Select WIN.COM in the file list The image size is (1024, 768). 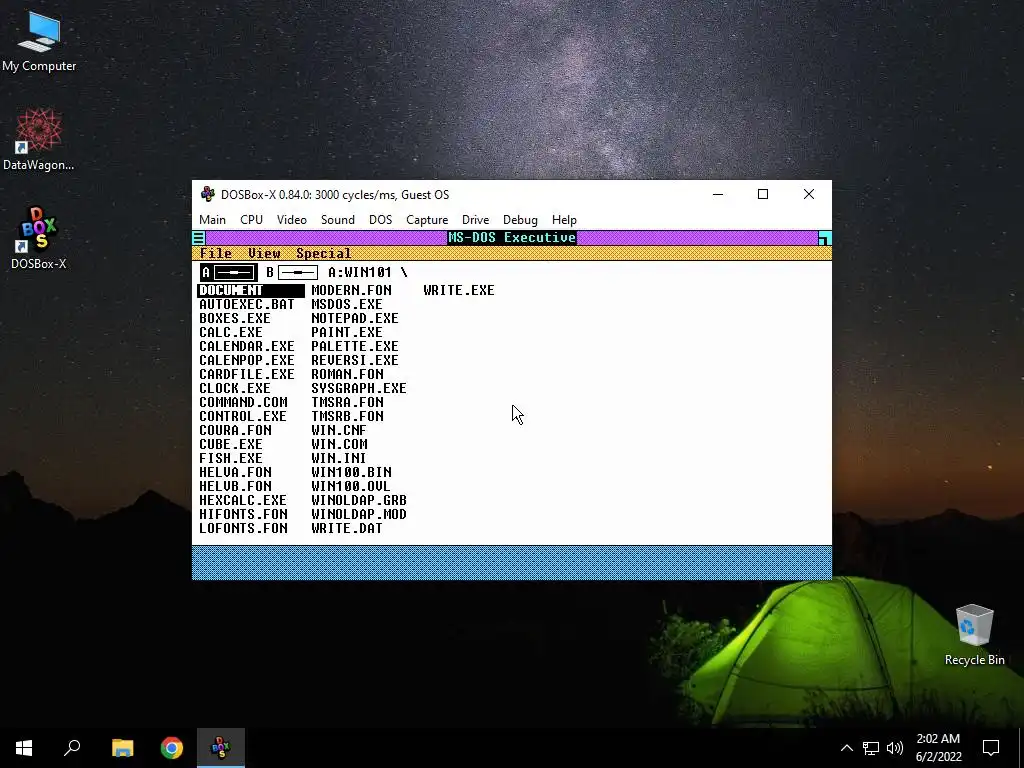[339, 444]
